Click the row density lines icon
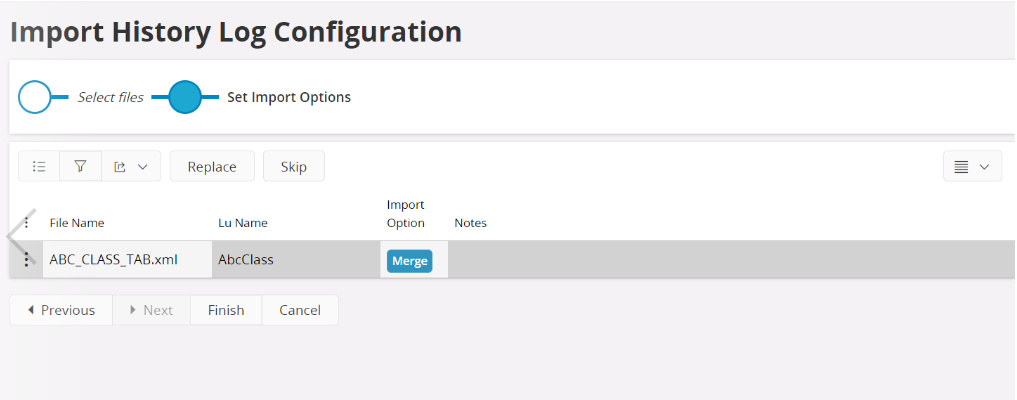 961,167
